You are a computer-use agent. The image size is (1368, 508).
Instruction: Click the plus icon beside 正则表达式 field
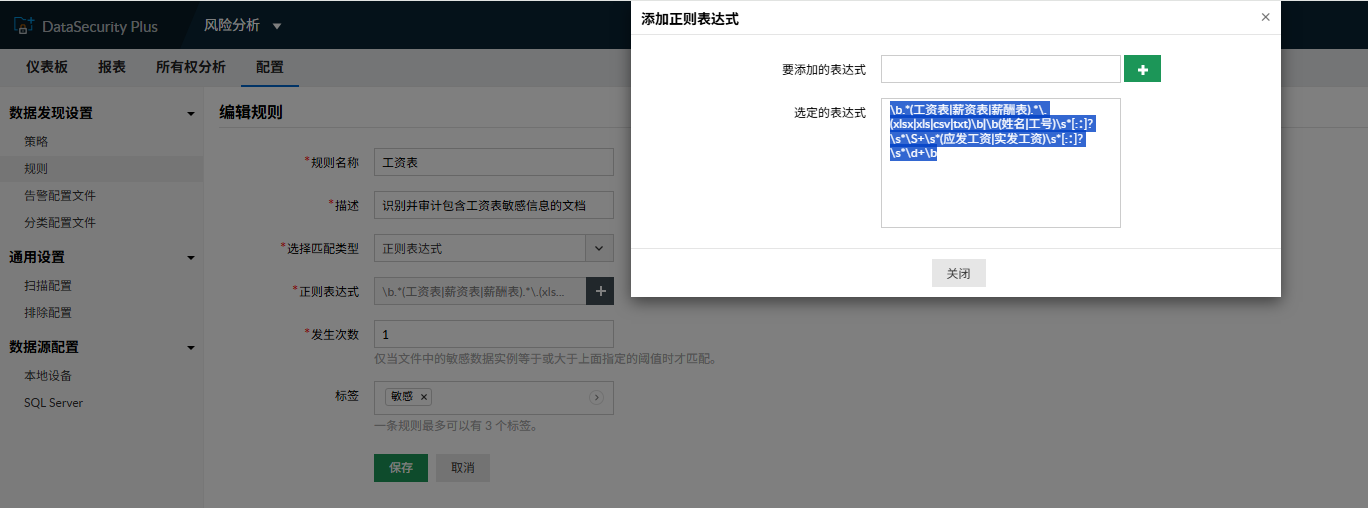coord(600,291)
